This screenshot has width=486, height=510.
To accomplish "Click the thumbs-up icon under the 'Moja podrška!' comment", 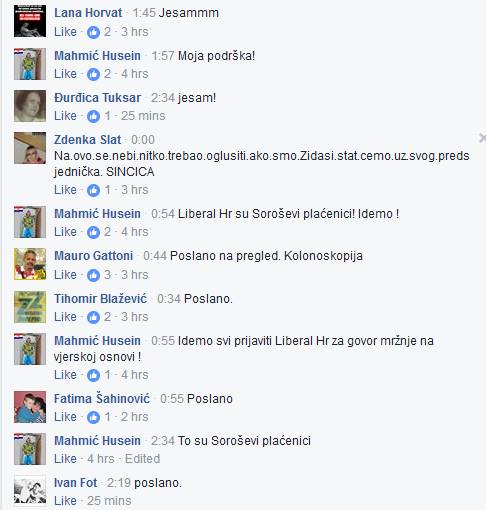I will click(x=93, y=74).
